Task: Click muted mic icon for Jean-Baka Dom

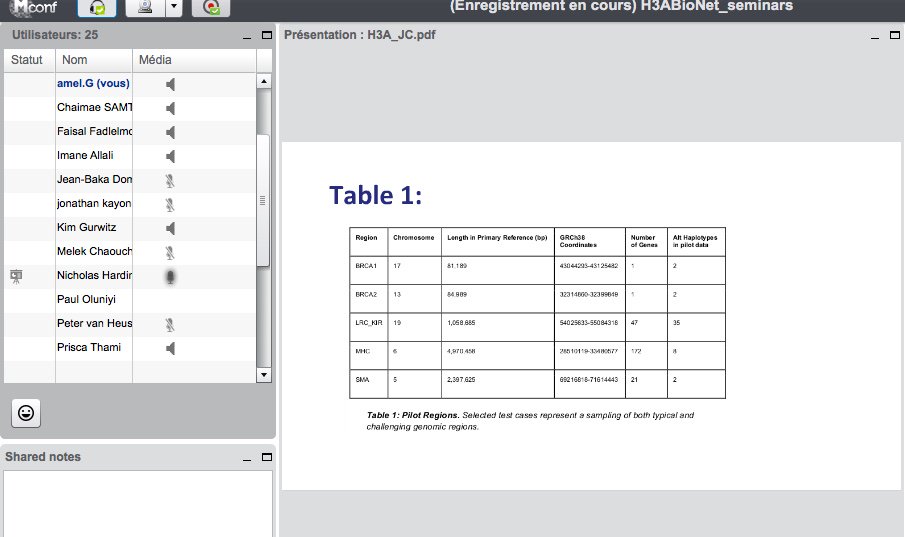Action: pos(170,181)
